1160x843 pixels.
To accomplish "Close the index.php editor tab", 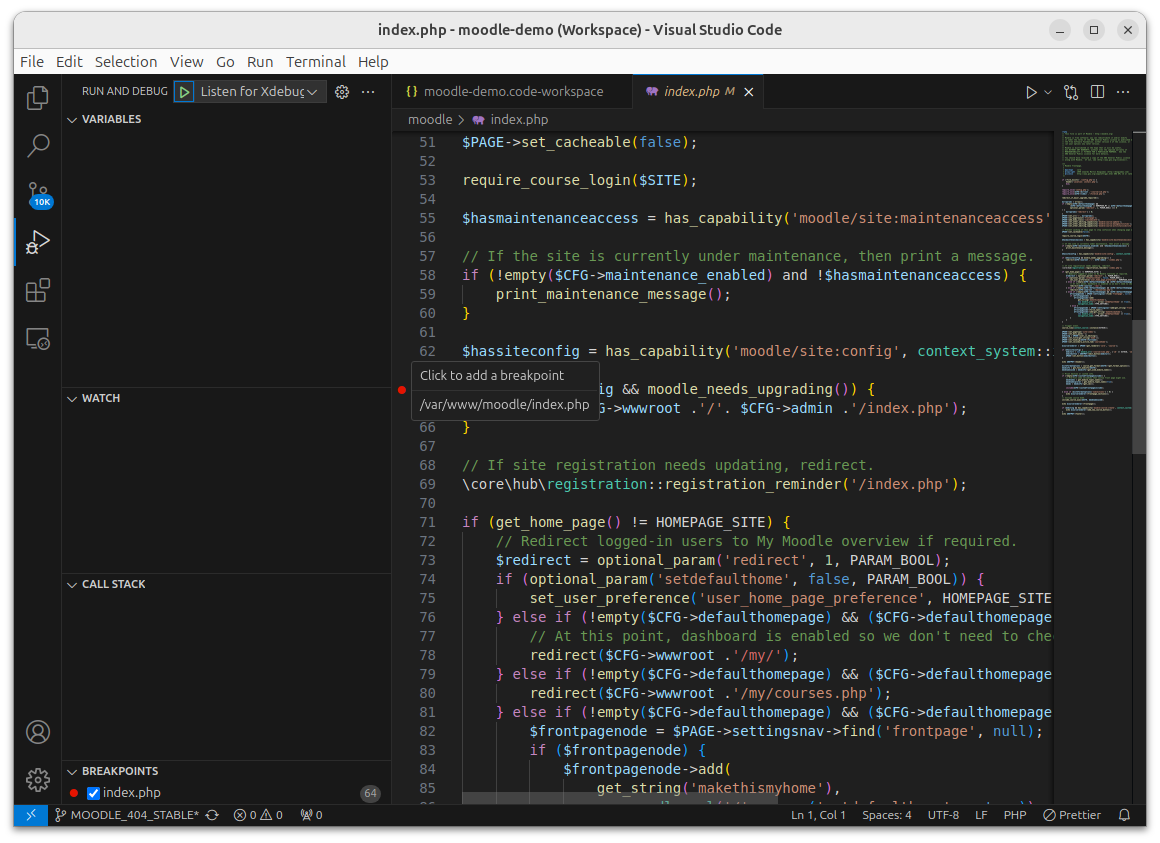I will [x=749, y=92].
